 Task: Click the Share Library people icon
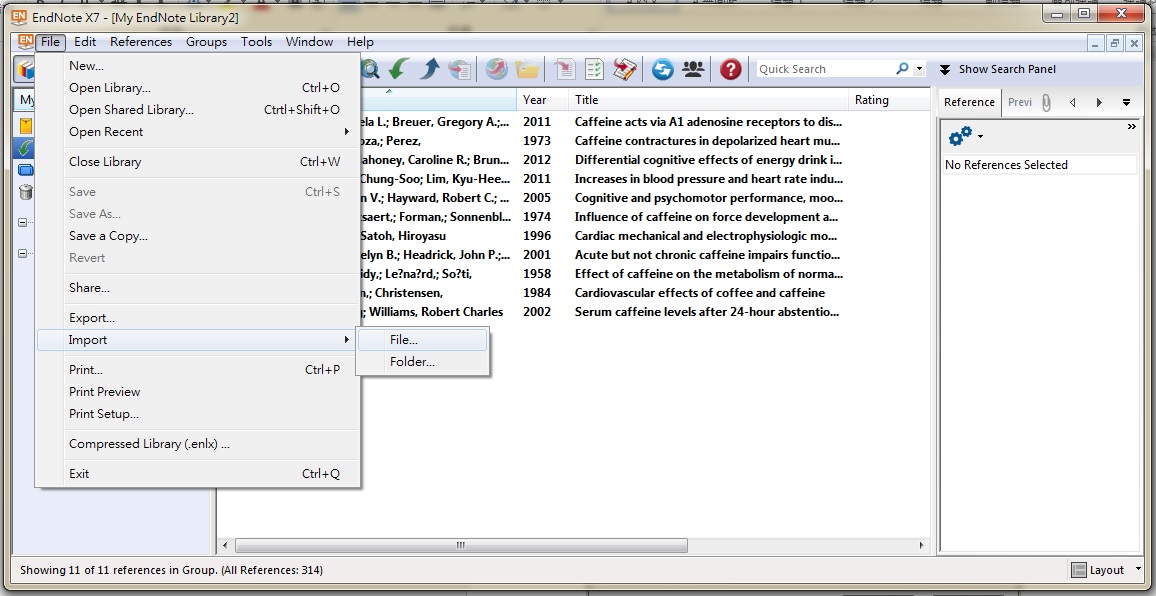pyautogui.click(x=693, y=69)
